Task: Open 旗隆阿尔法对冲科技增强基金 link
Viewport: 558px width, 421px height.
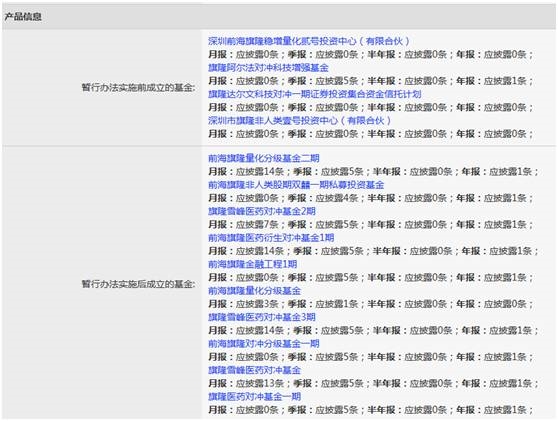Action: click(x=268, y=68)
